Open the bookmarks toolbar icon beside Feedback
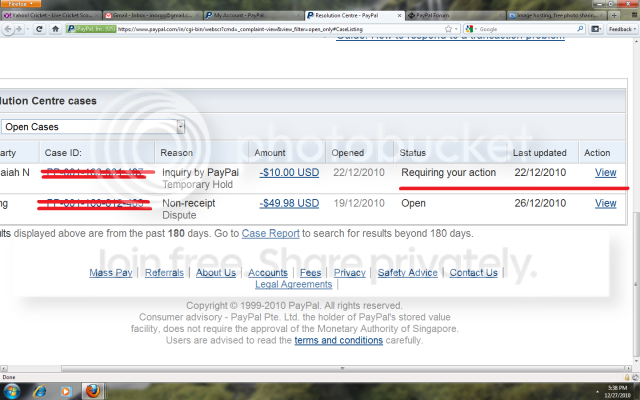The width and height of the screenshot is (640, 400). point(596,29)
